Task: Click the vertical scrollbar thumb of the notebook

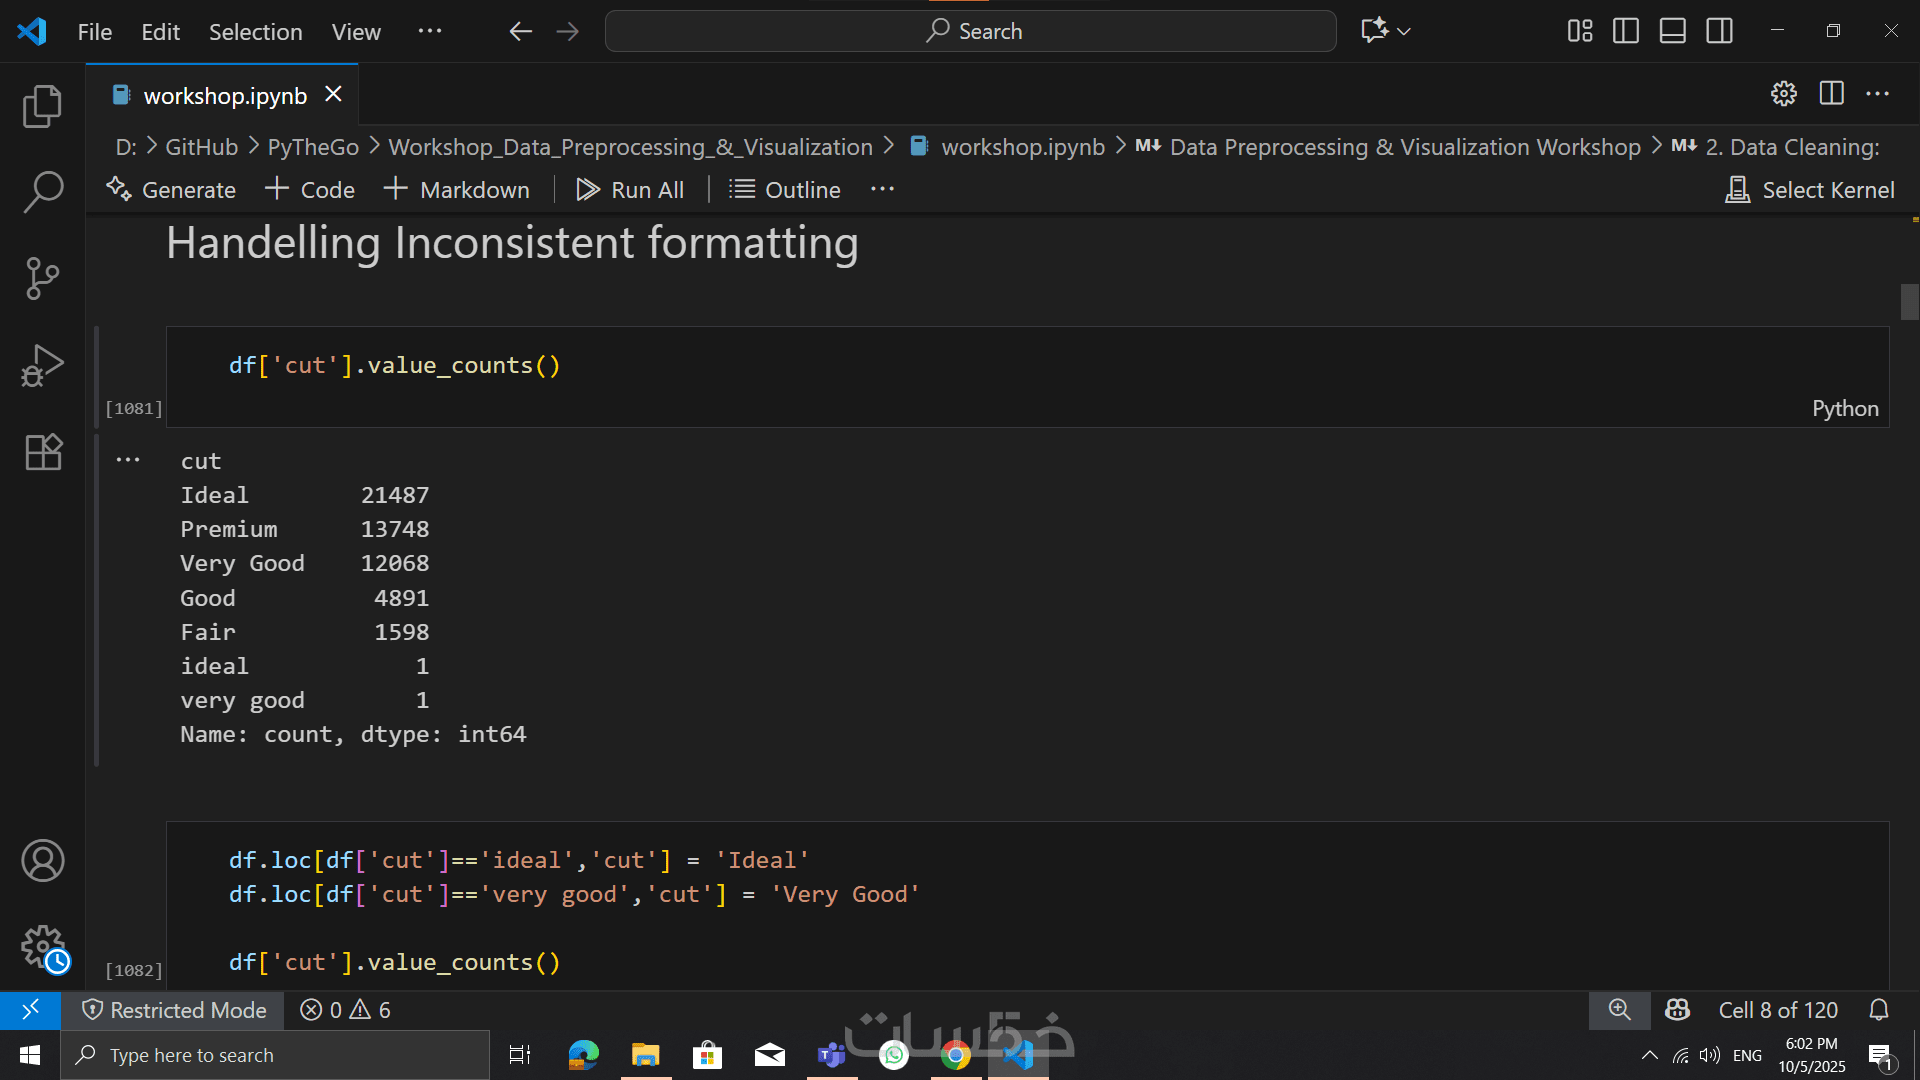Action: [1909, 302]
